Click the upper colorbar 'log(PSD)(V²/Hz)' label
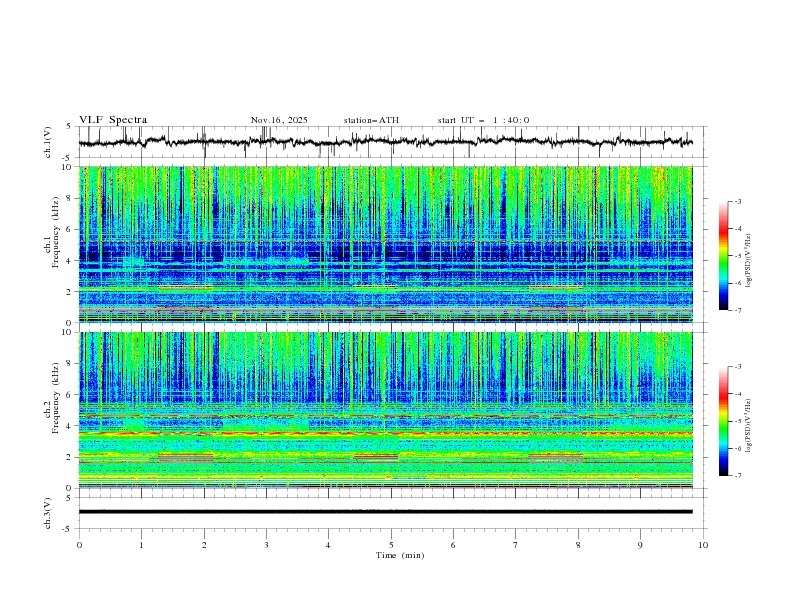This screenshot has width=792, height=612. (x=749, y=261)
